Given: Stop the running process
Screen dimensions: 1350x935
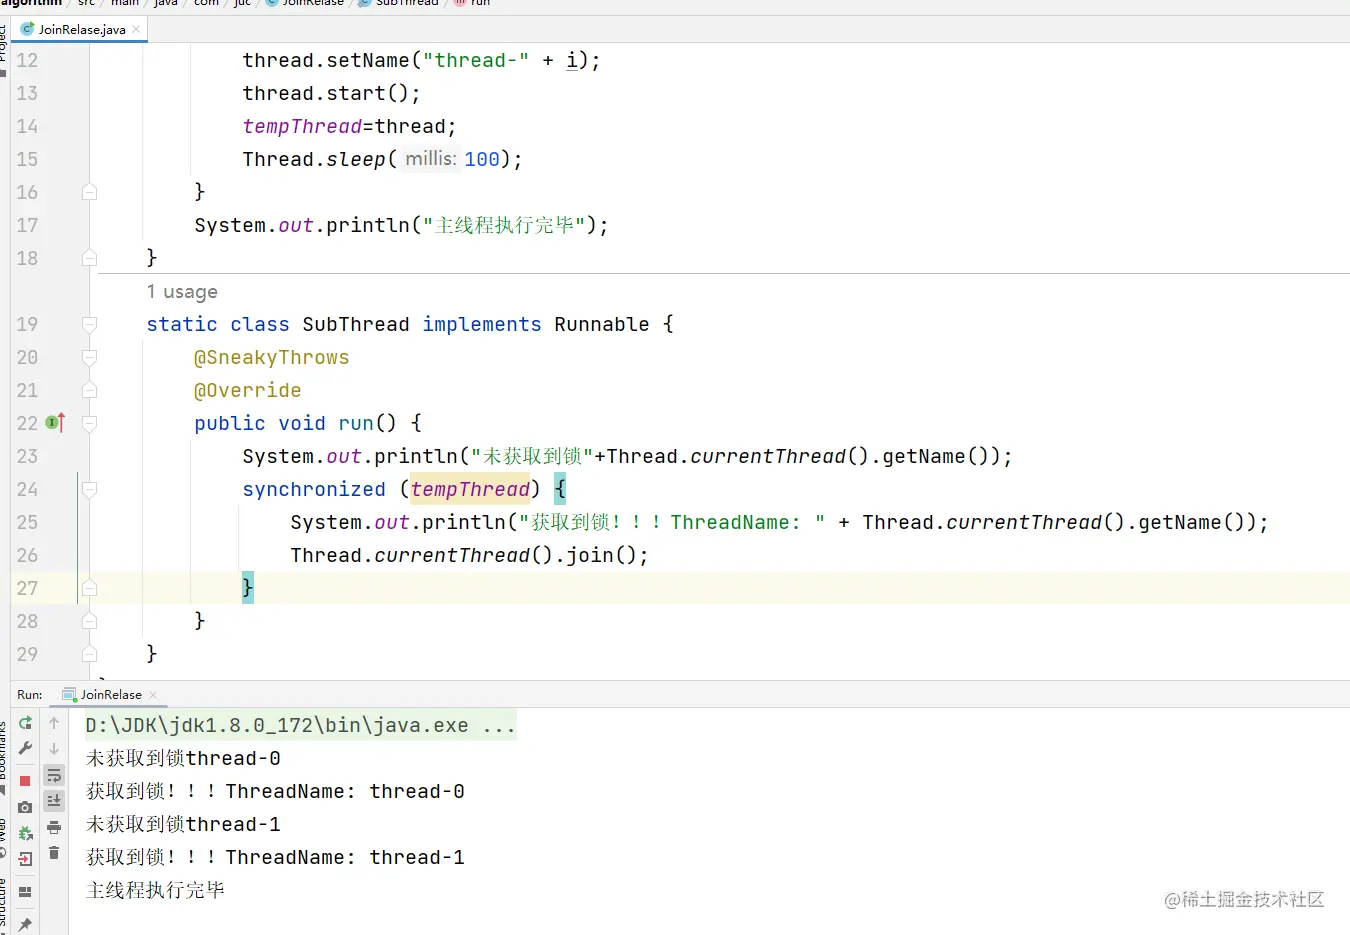Looking at the screenshot, I should pos(25,781).
